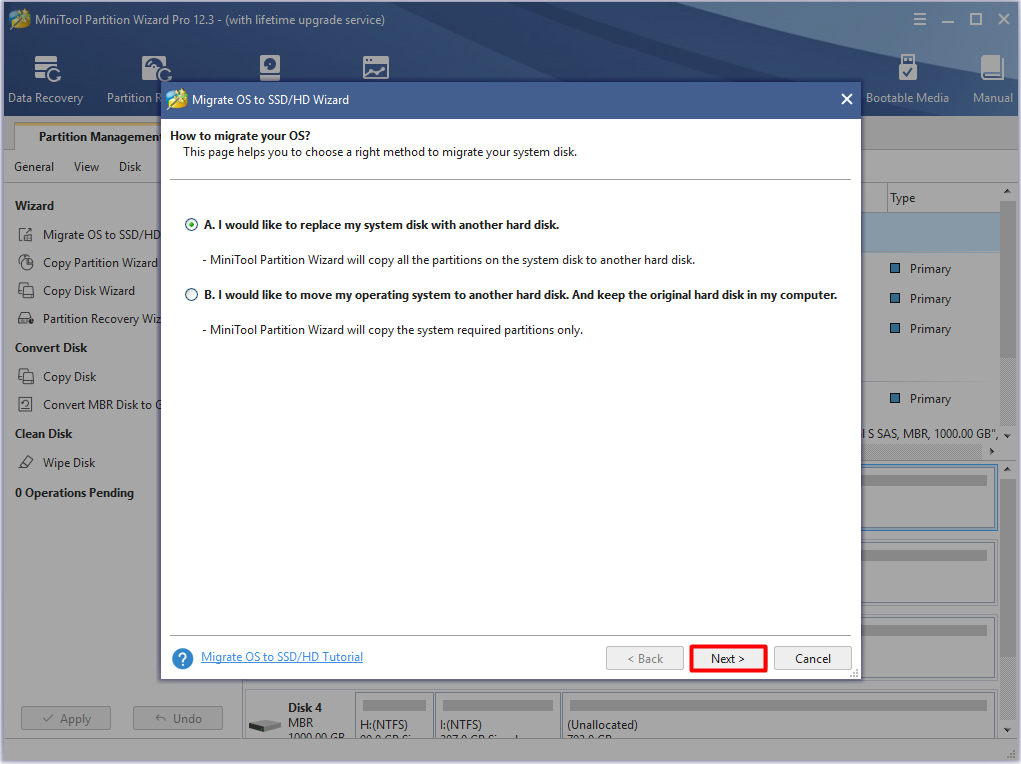Open the Manual from the toolbar

click(992, 79)
